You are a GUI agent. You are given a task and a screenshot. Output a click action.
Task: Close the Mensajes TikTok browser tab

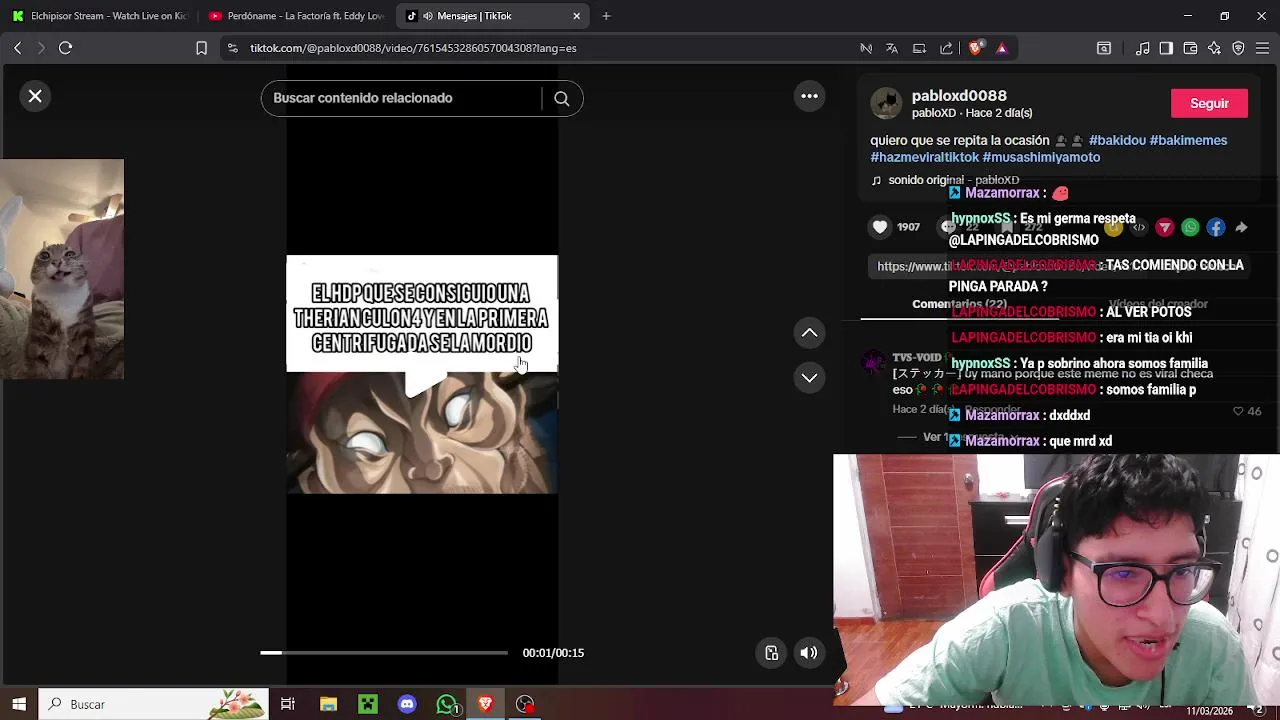click(576, 16)
